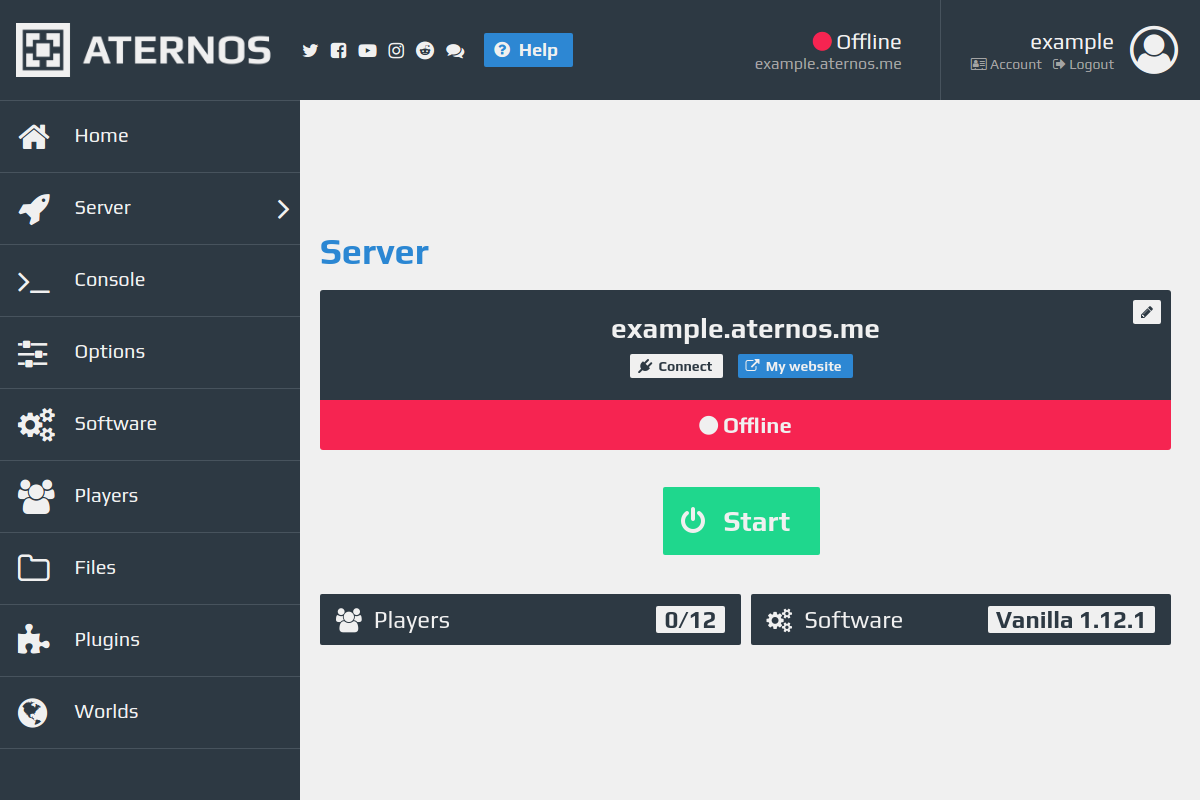Click the Aternos logo
Image resolution: width=1200 pixels, height=800 pixels.
click(x=143, y=50)
